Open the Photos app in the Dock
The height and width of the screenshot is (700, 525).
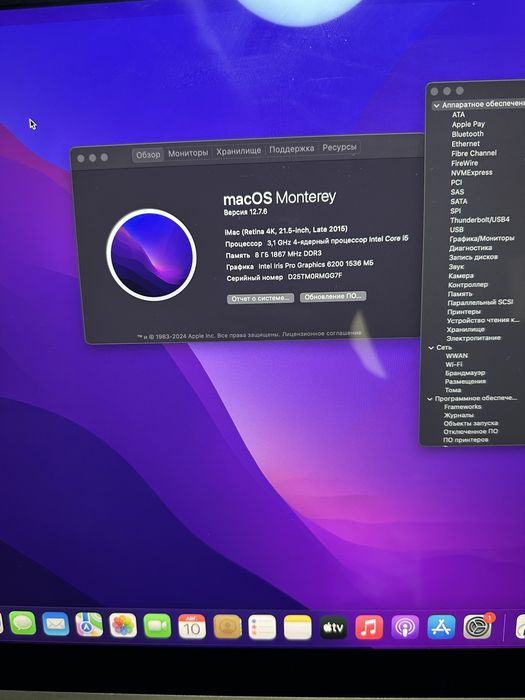pos(123,625)
